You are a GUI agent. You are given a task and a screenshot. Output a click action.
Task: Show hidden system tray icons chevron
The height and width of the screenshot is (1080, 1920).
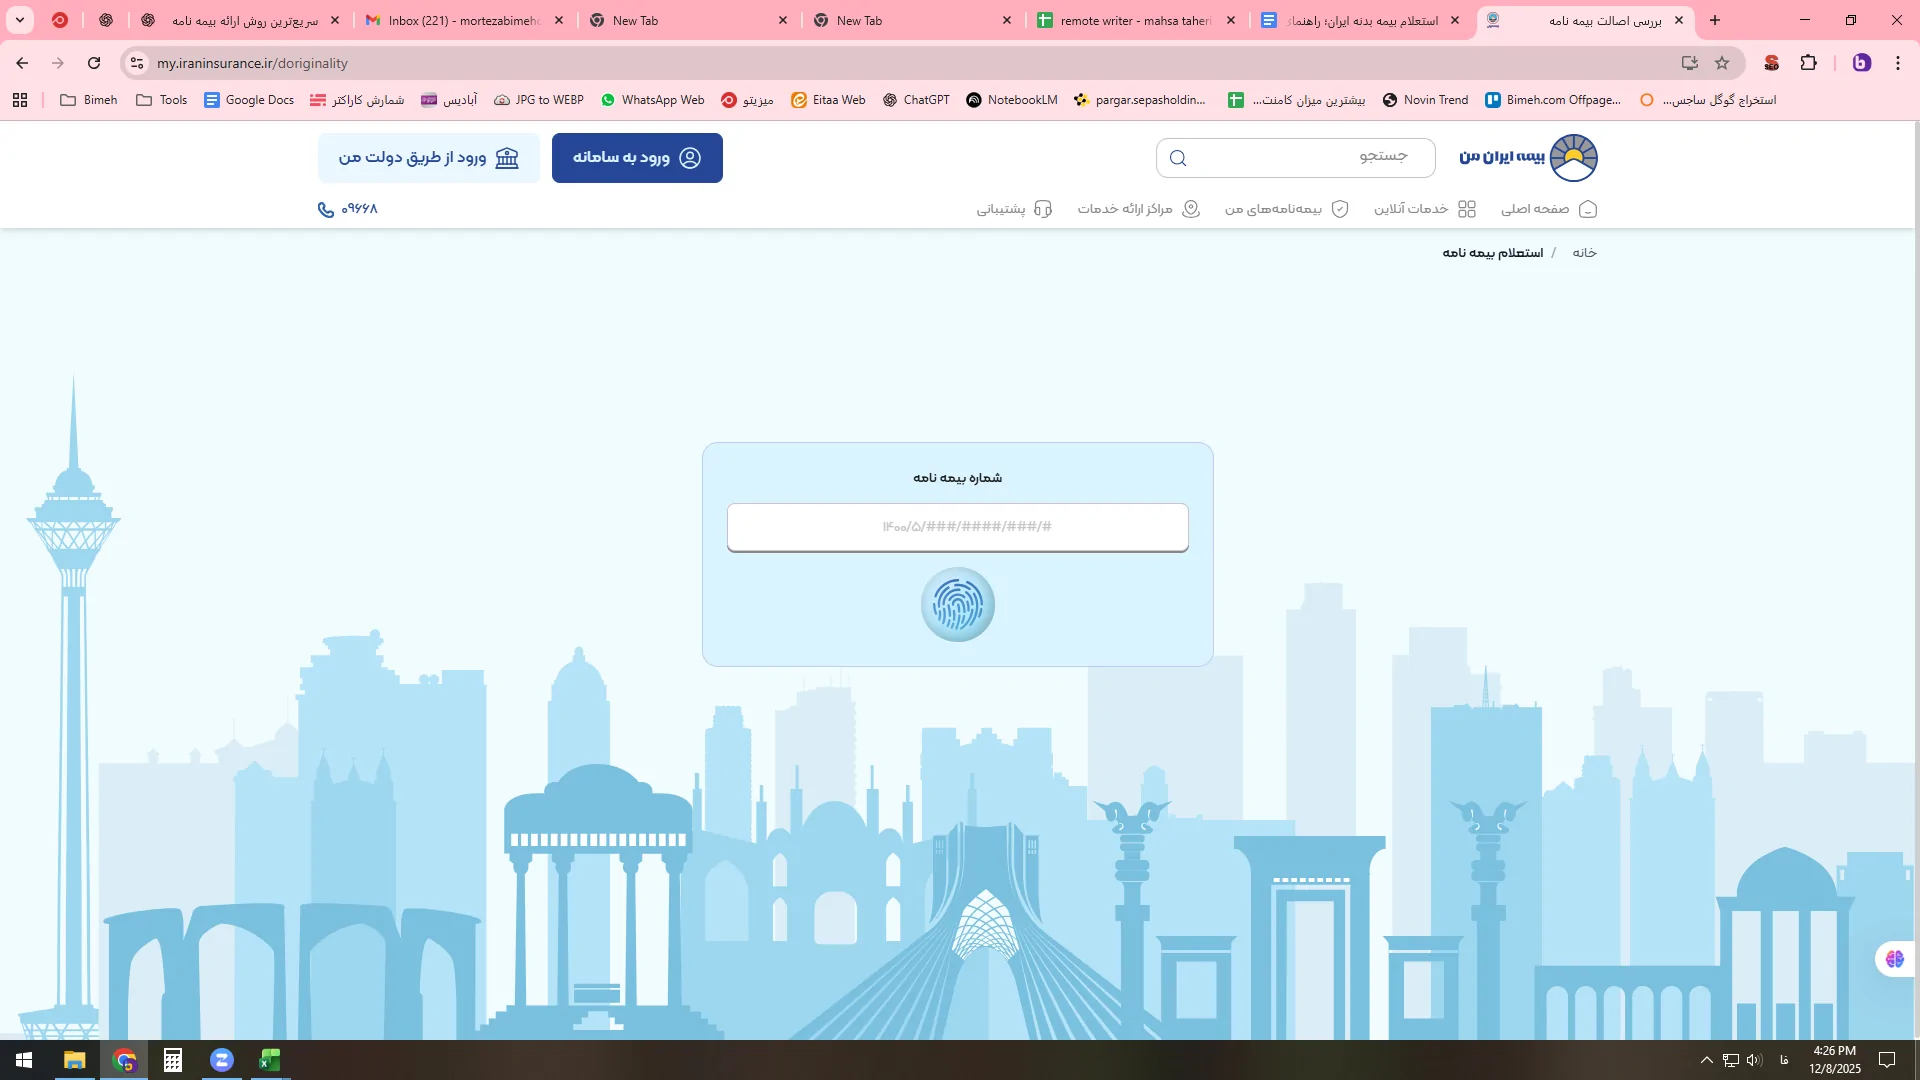pos(1706,1060)
